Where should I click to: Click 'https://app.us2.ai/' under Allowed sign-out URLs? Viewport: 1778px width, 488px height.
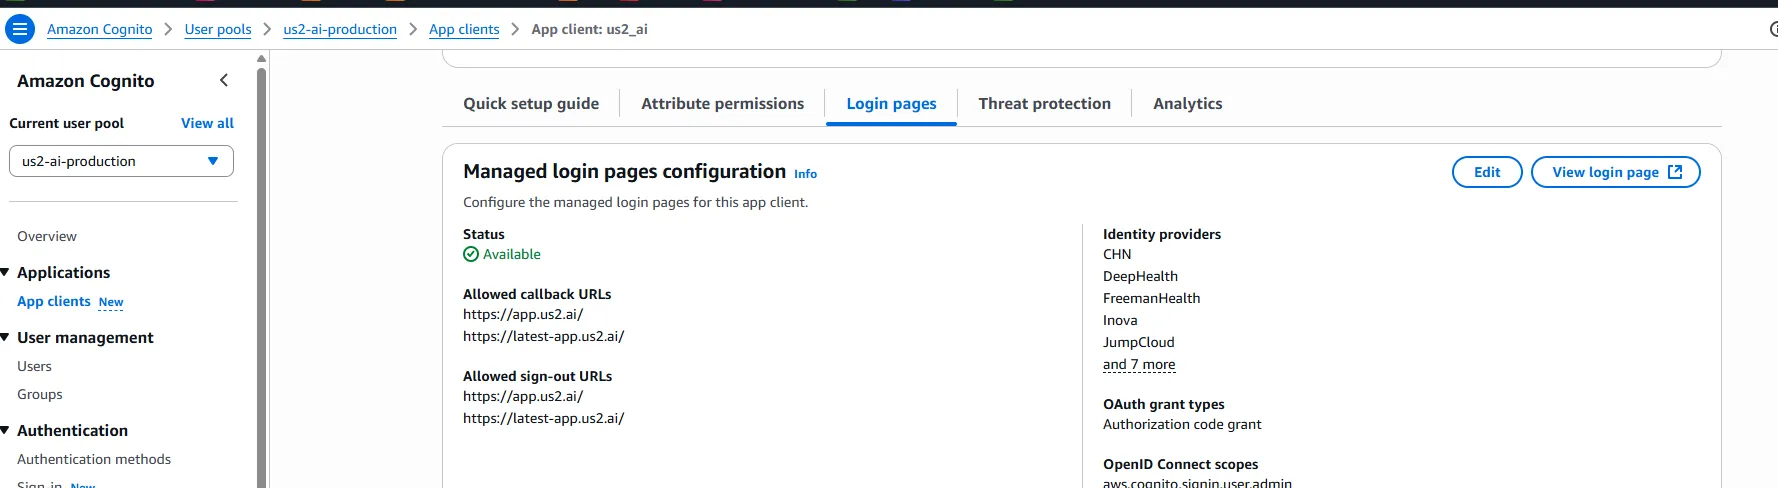(523, 396)
